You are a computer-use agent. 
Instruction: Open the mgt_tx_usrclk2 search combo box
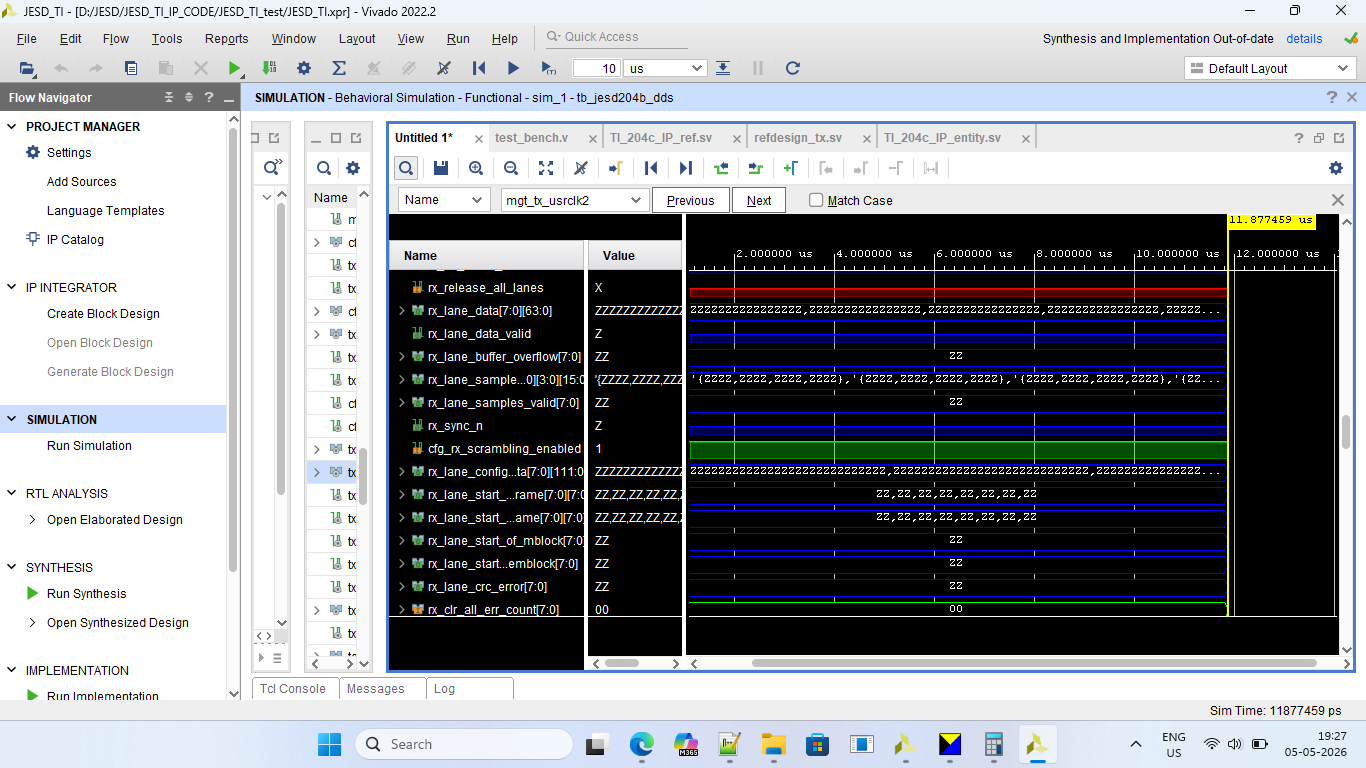[575, 200]
